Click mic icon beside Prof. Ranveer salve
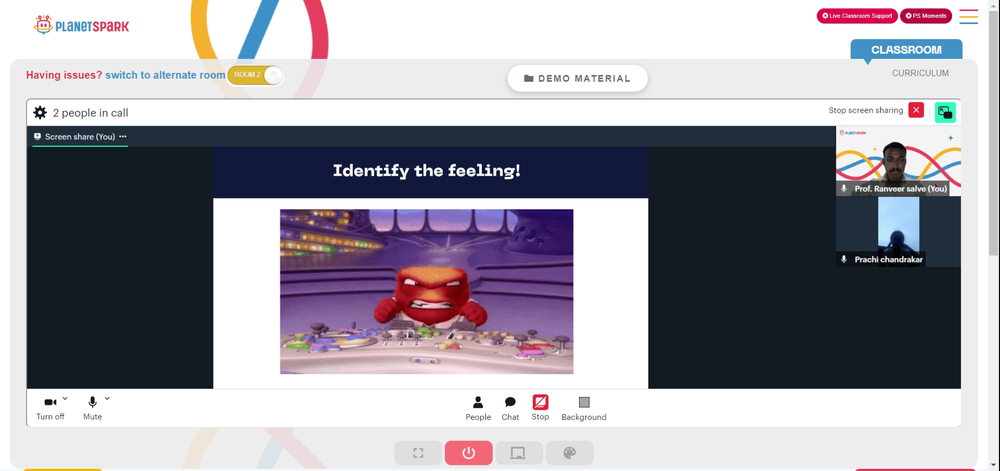The width and height of the screenshot is (1000, 471). [844, 189]
